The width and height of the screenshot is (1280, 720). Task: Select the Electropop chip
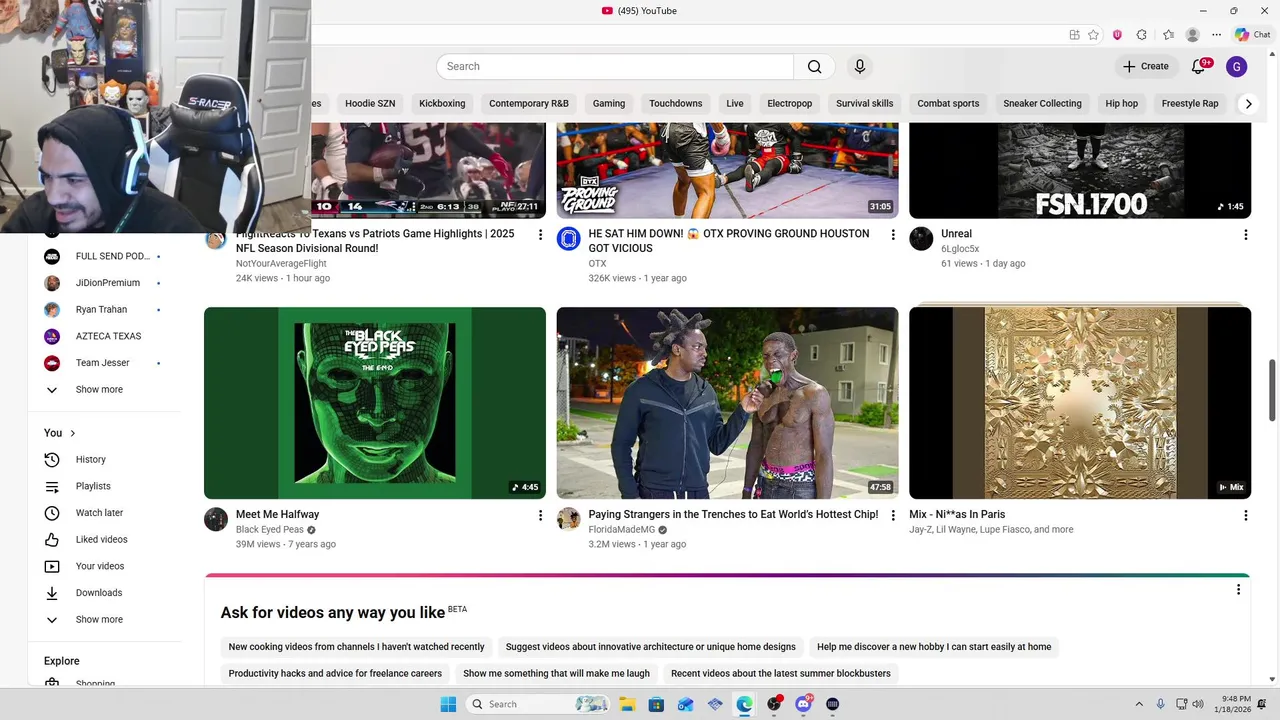[x=790, y=104]
